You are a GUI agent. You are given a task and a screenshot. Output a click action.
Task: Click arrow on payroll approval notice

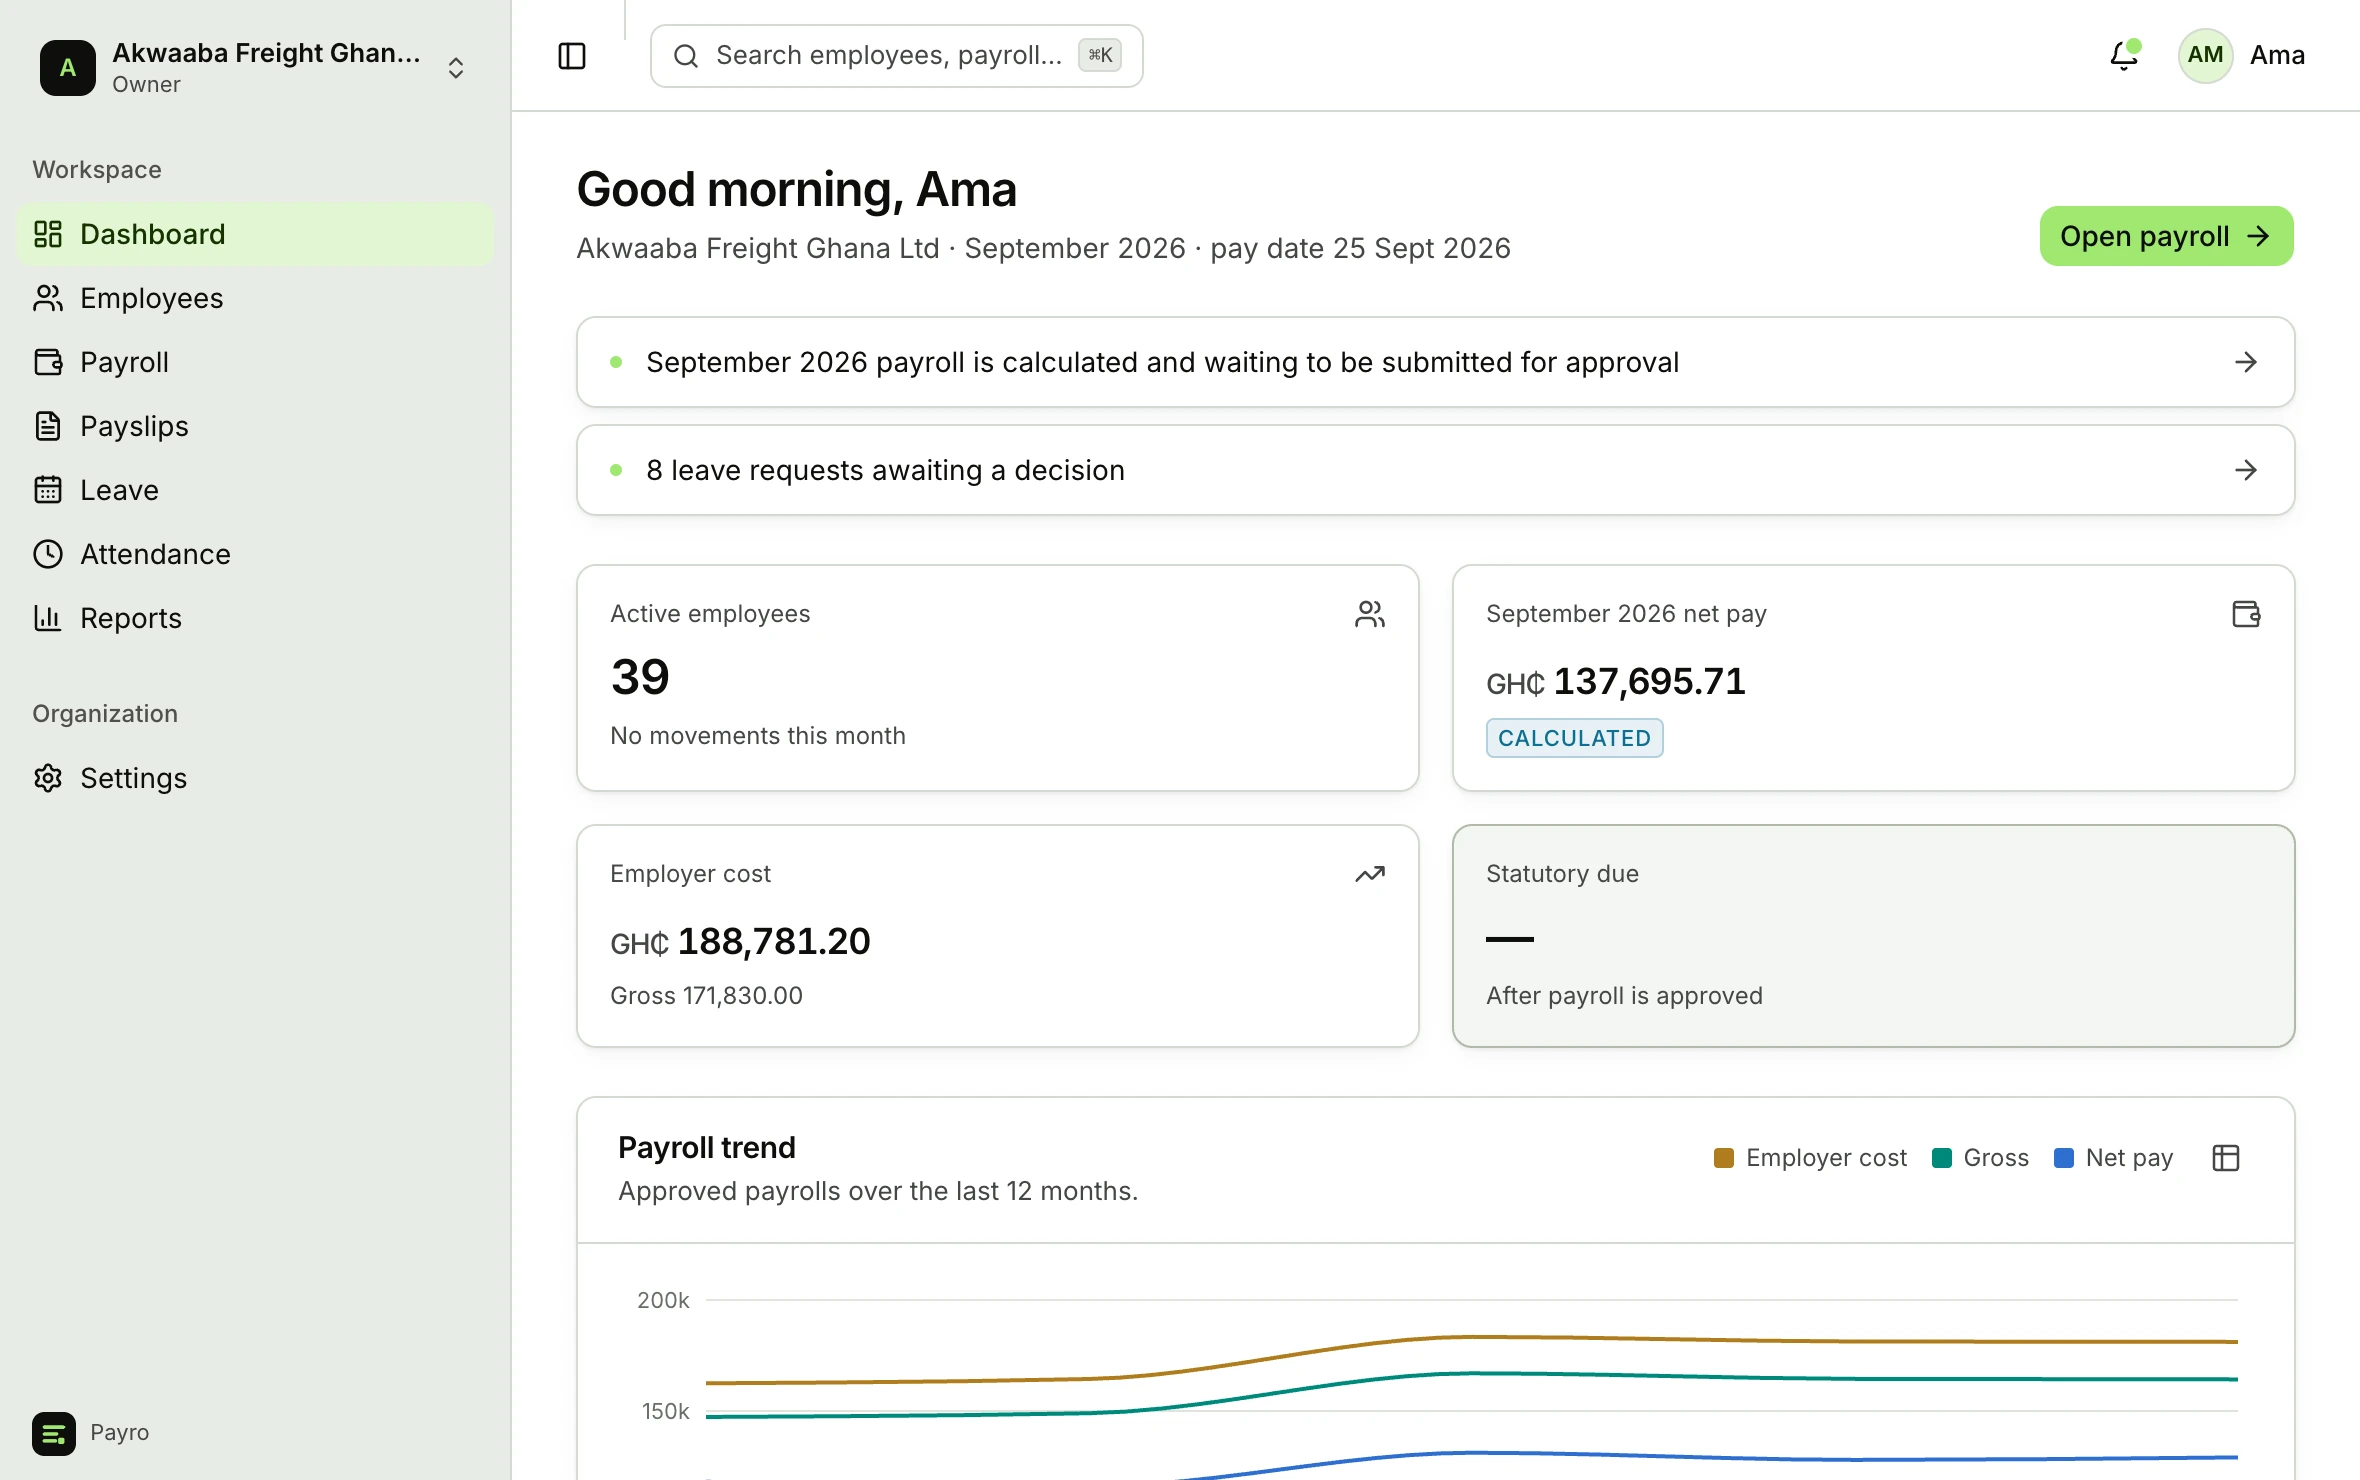2246,362
